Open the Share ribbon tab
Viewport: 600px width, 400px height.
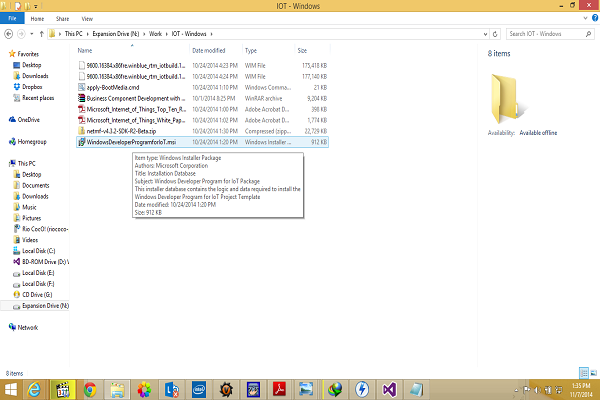(x=62, y=18)
